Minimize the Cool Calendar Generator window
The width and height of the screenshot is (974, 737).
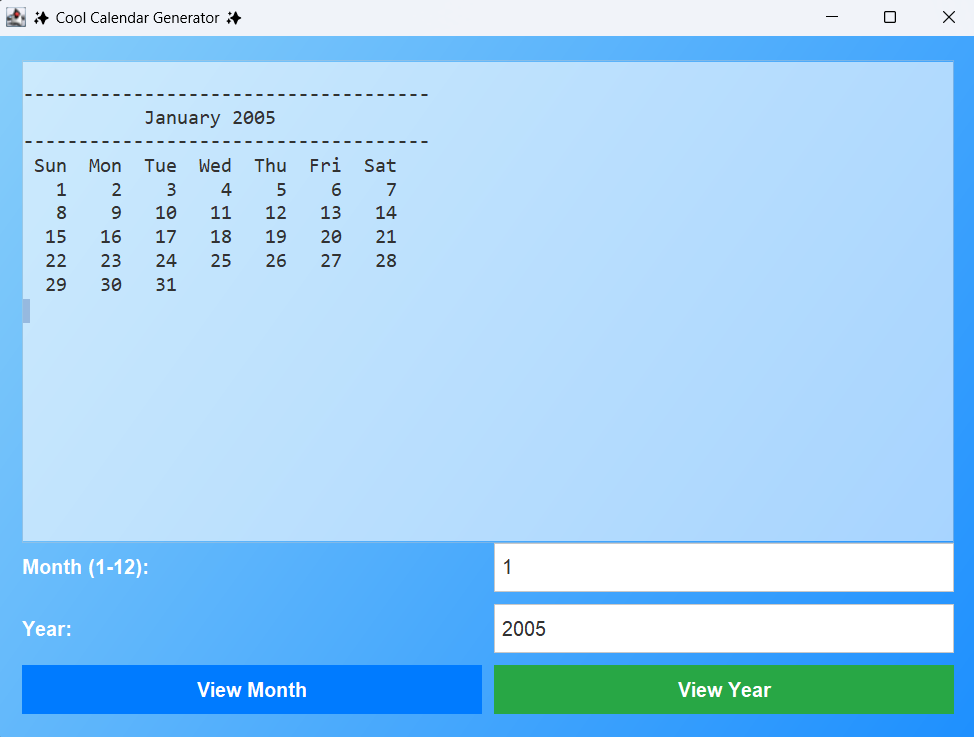click(832, 17)
